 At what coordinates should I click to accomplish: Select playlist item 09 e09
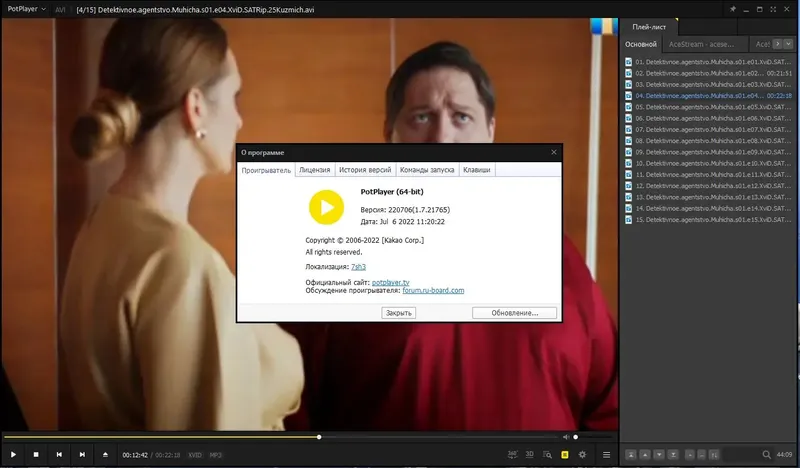[x=709, y=152]
